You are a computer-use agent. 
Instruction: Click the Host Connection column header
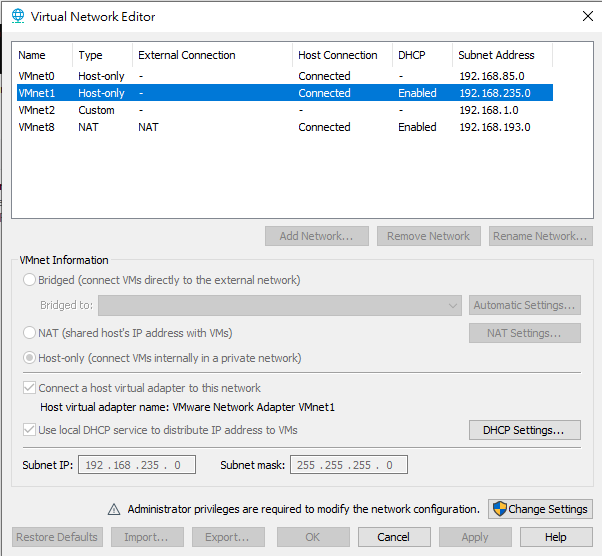tap(340, 55)
